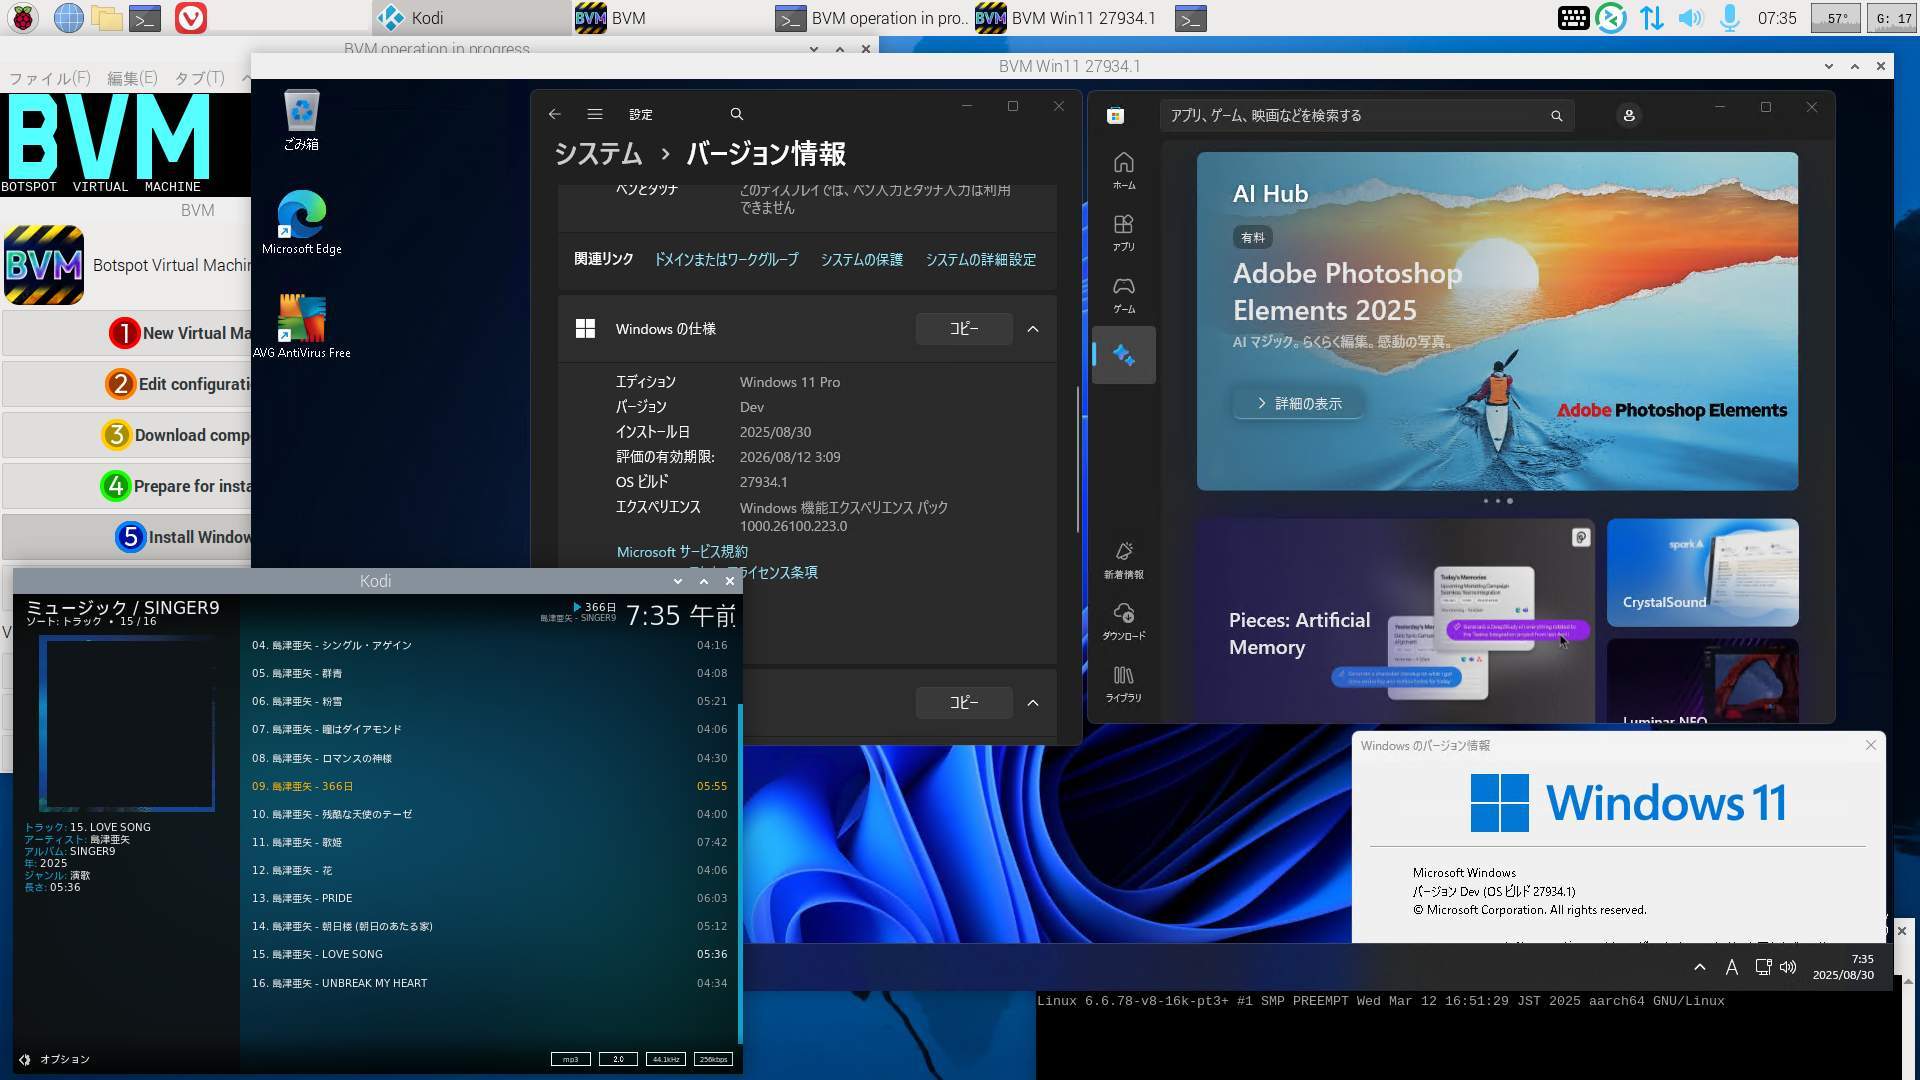This screenshot has height=1080, width=1920.
Task: Collapse the lower section chevron beside Copy
Action: tap(1033, 703)
